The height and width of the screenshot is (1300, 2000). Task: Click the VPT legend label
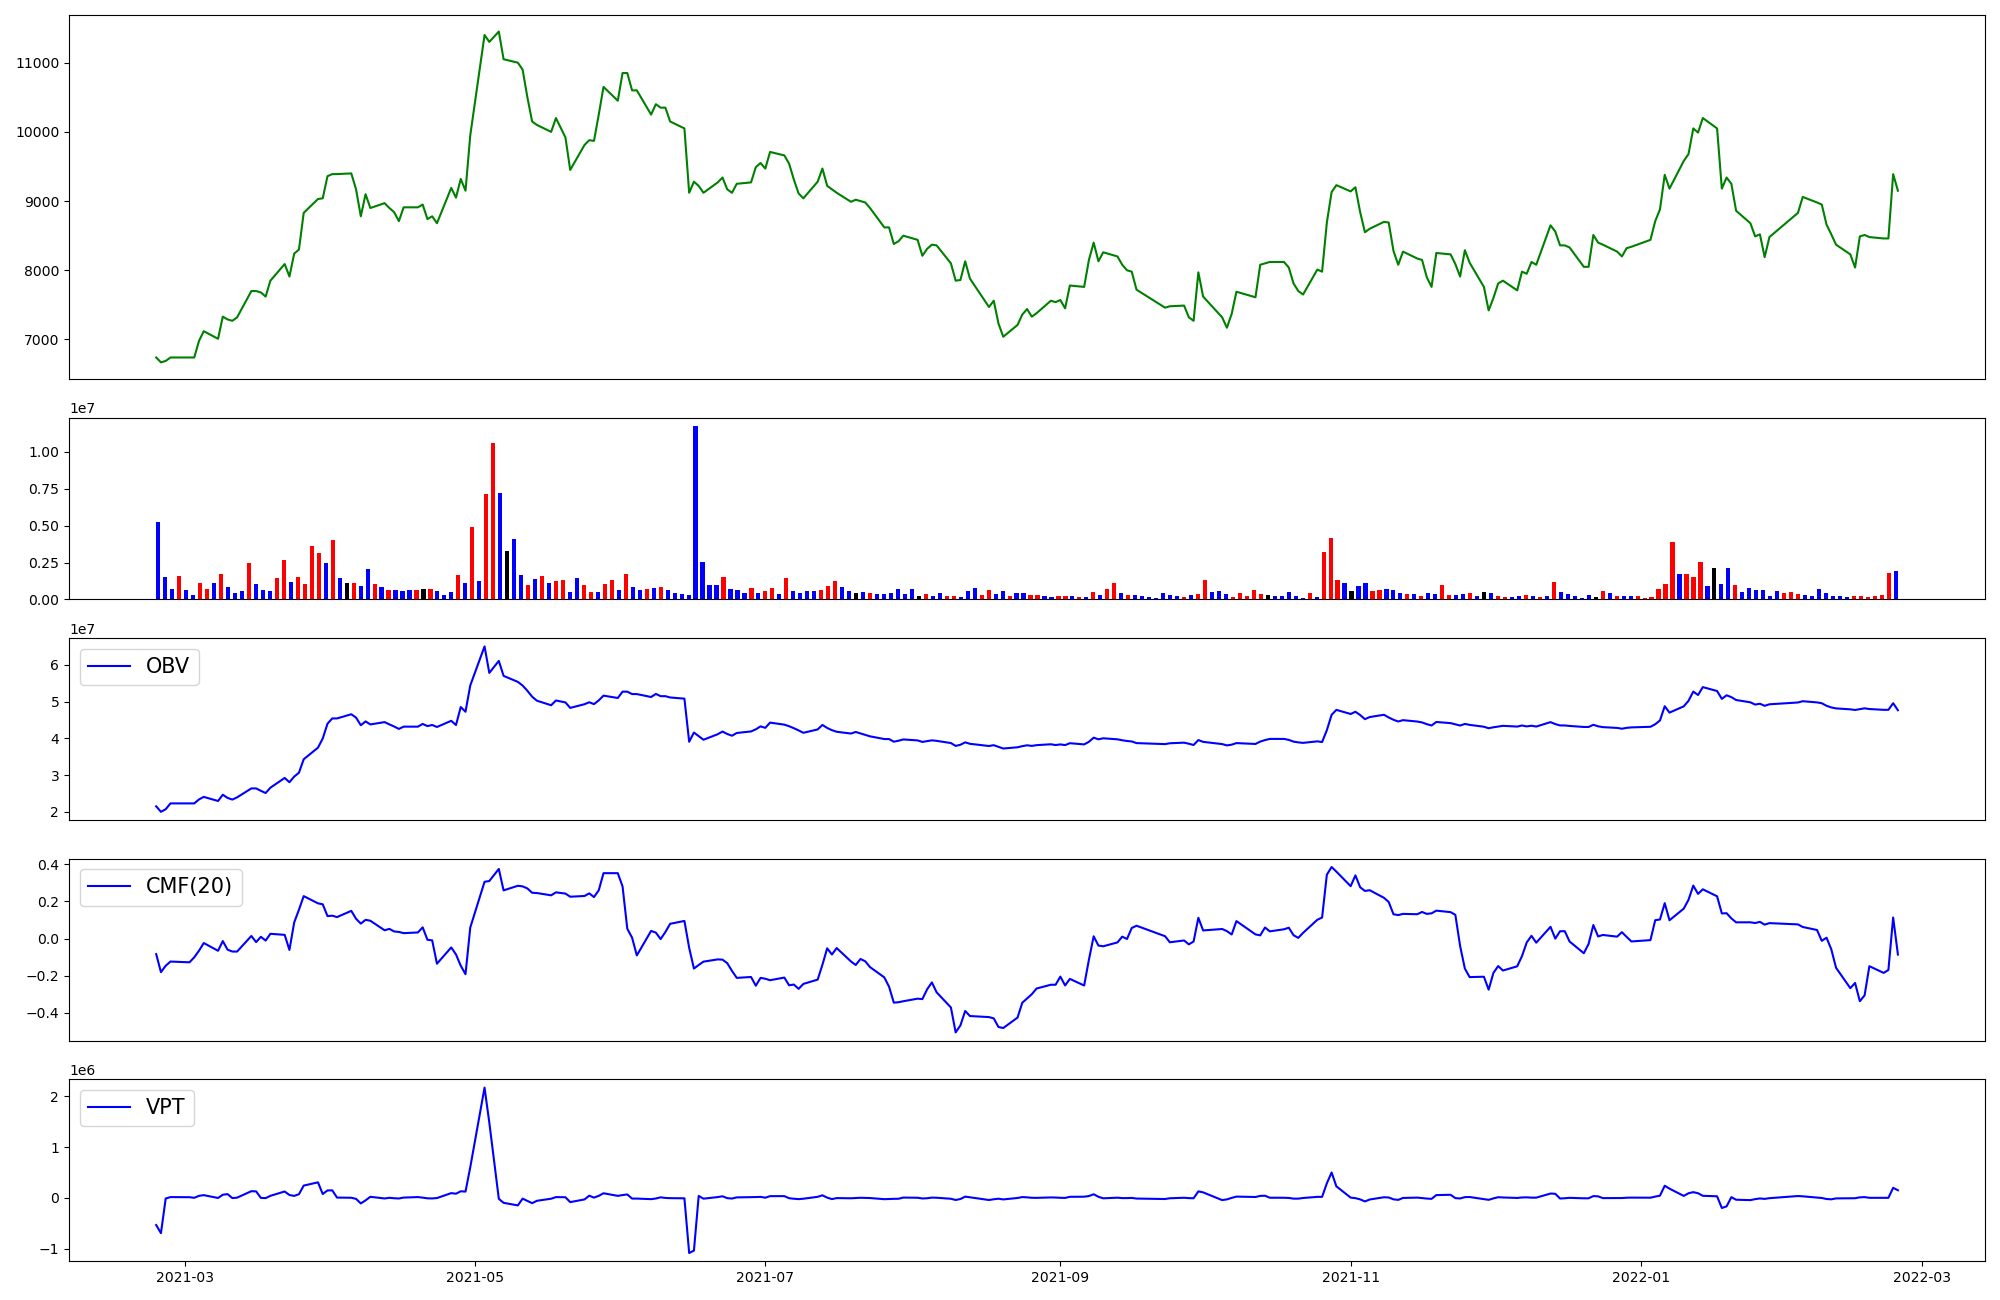coord(165,1107)
